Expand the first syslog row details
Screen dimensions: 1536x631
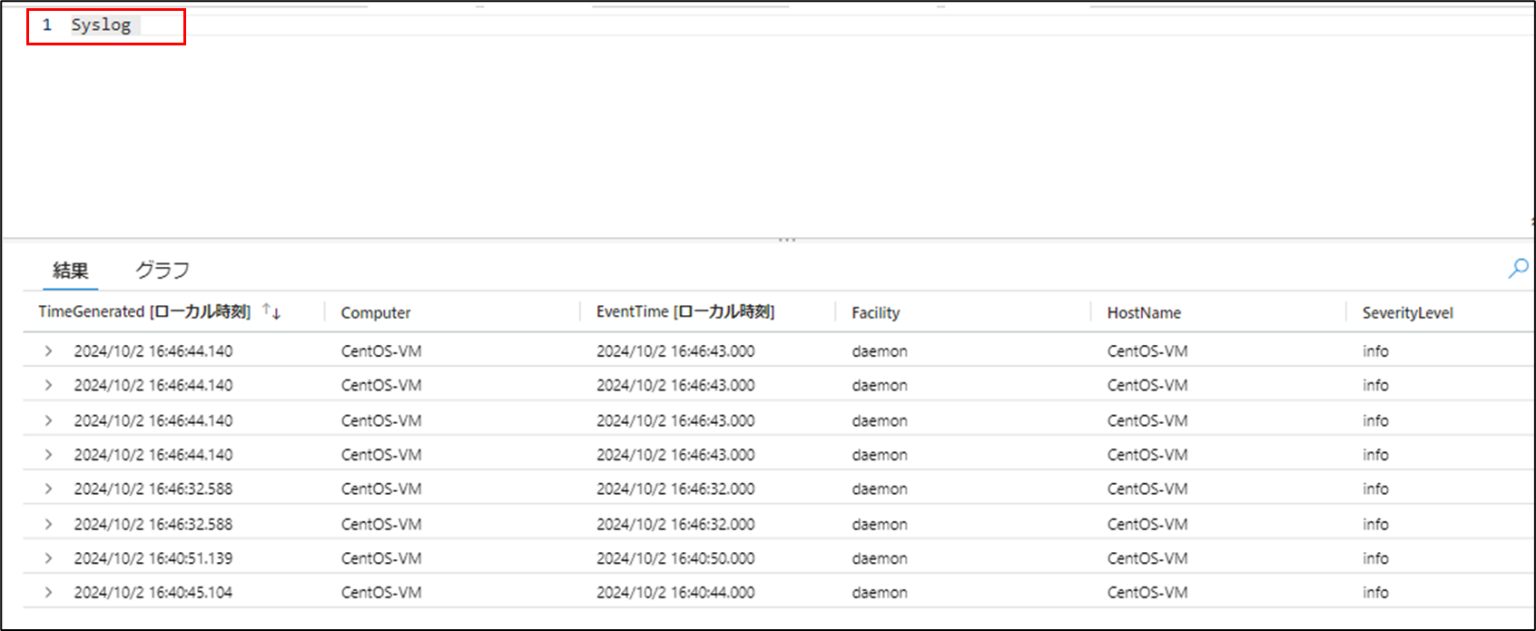coord(46,351)
